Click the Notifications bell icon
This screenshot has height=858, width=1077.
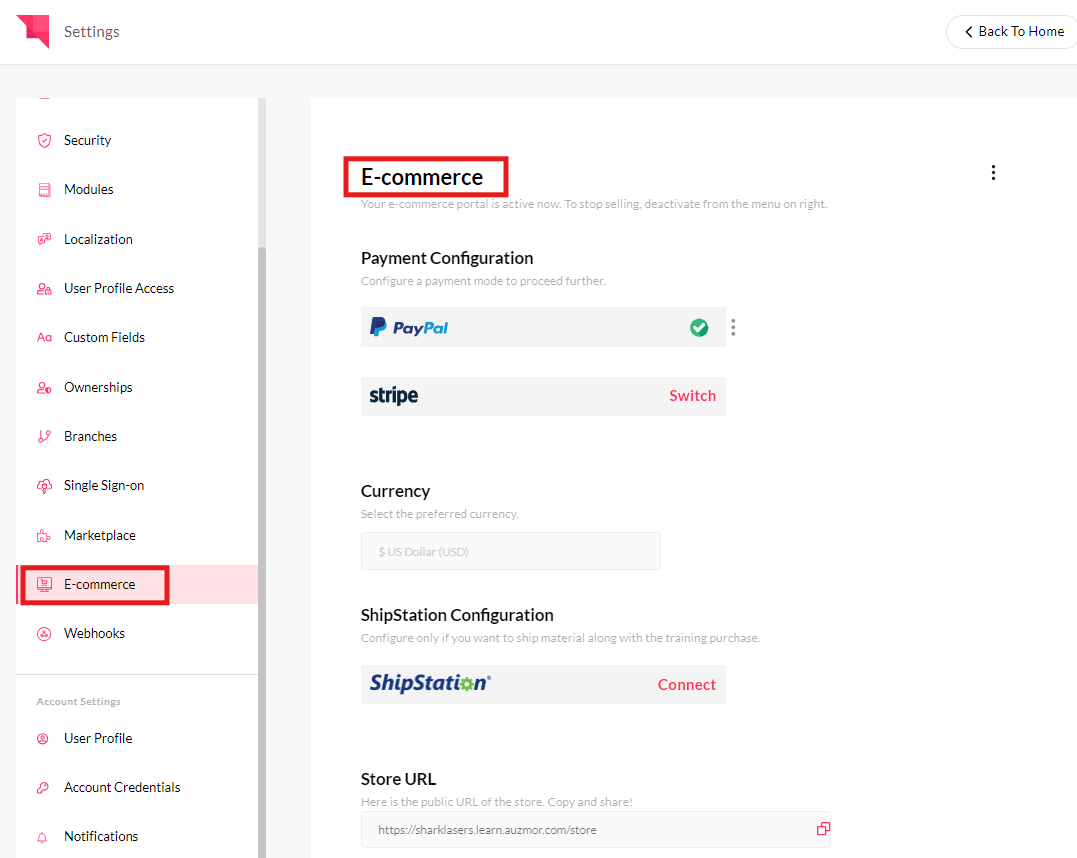point(43,837)
